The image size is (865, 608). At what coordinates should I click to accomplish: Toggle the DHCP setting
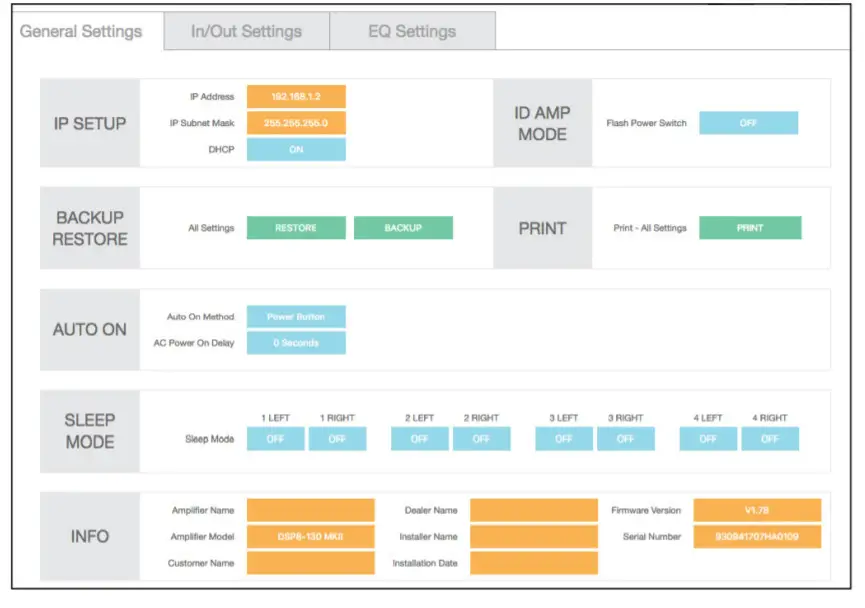(296, 149)
